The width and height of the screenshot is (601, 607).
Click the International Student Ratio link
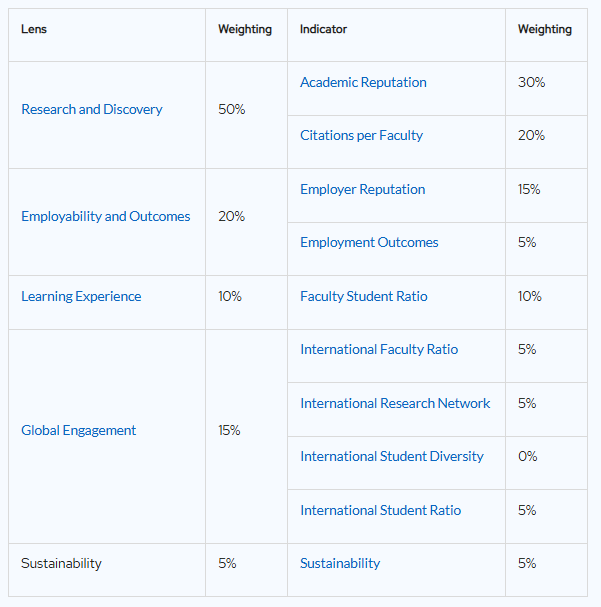380,510
